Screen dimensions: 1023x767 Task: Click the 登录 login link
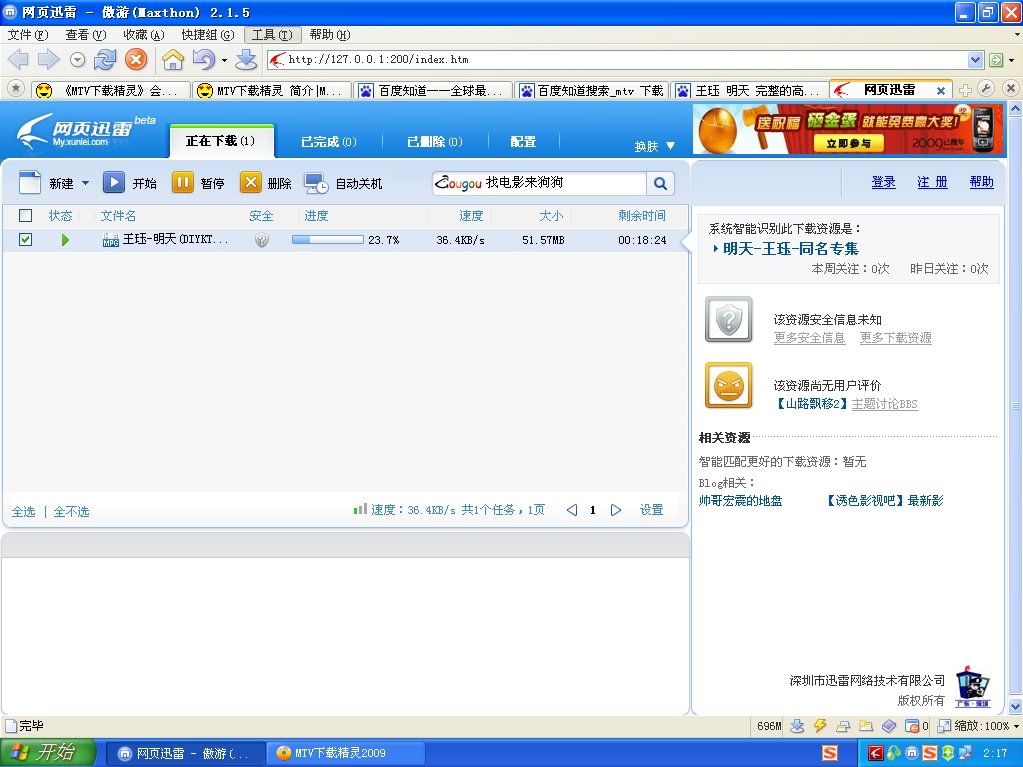[883, 182]
